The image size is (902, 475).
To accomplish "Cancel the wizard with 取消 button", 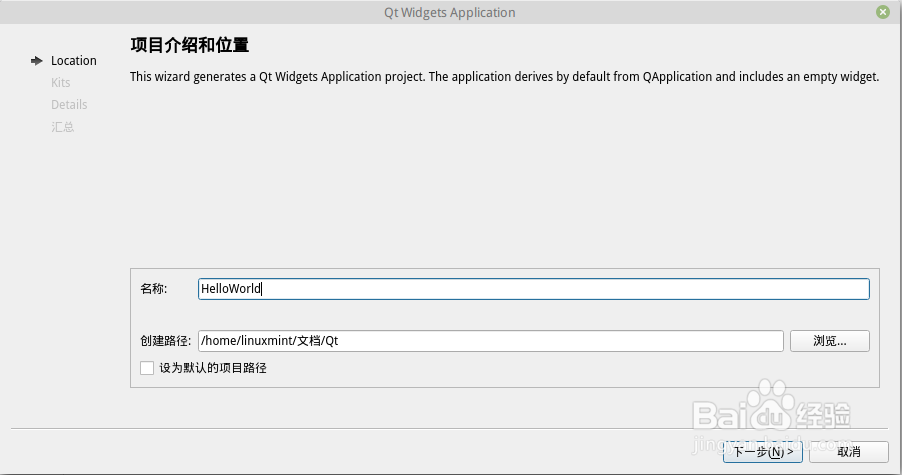I will click(x=849, y=452).
